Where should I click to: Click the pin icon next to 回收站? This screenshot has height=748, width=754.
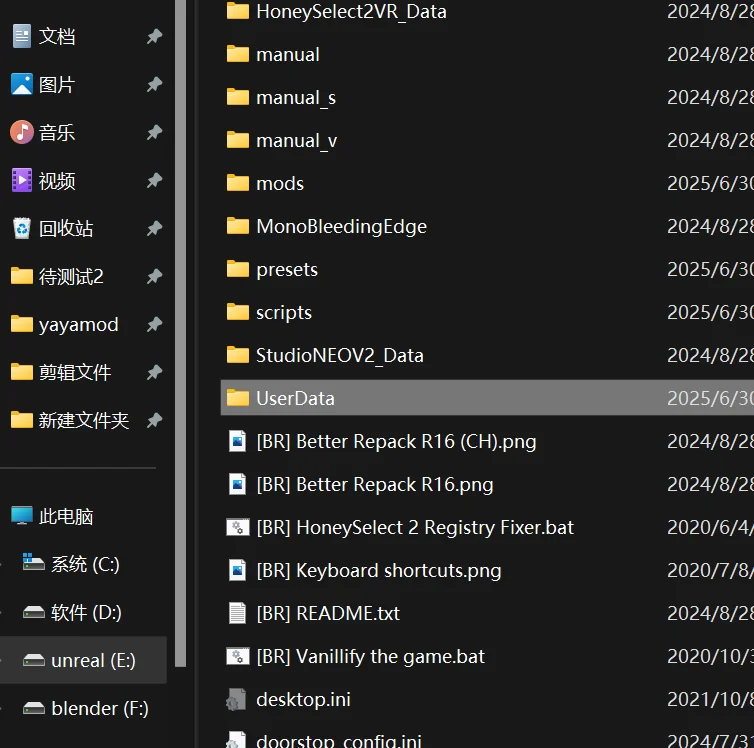click(154, 228)
